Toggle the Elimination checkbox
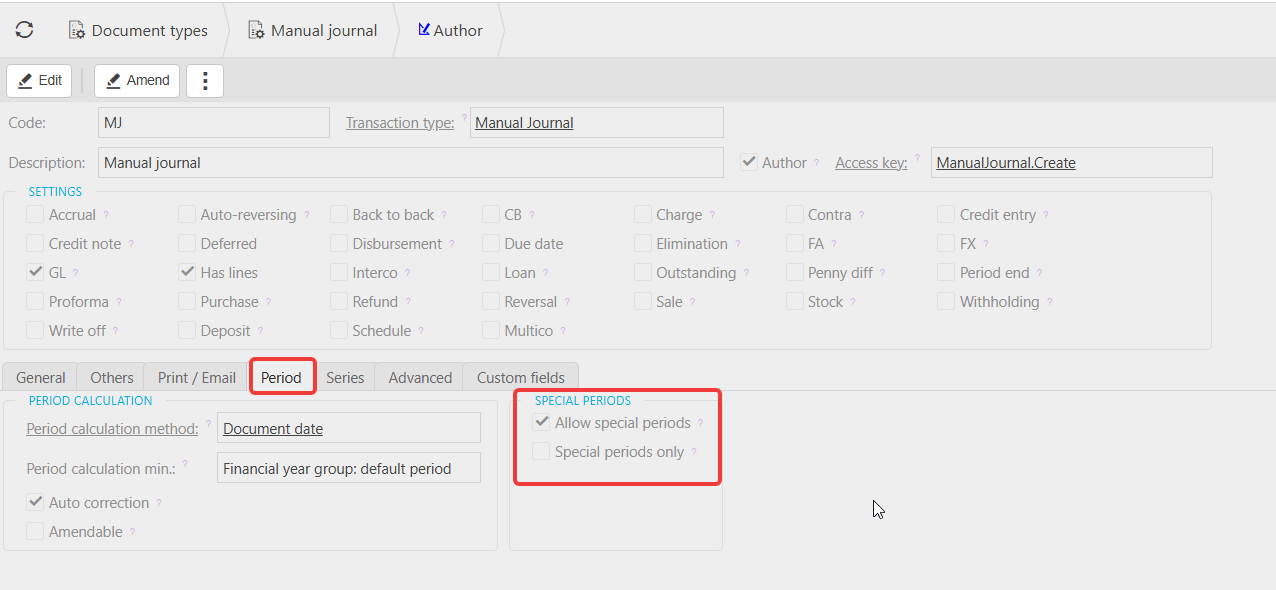Viewport: 1276px width, 590px height. click(643, 243)
